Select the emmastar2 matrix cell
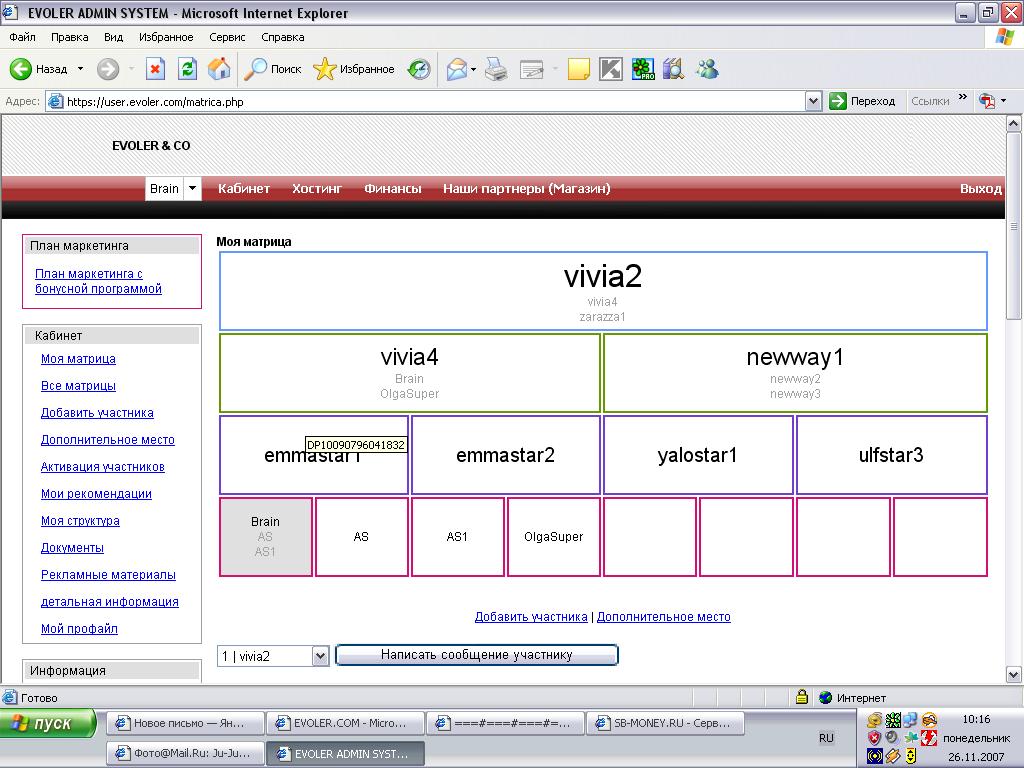This screenshot has height=768, width=1024. (505, 455)
